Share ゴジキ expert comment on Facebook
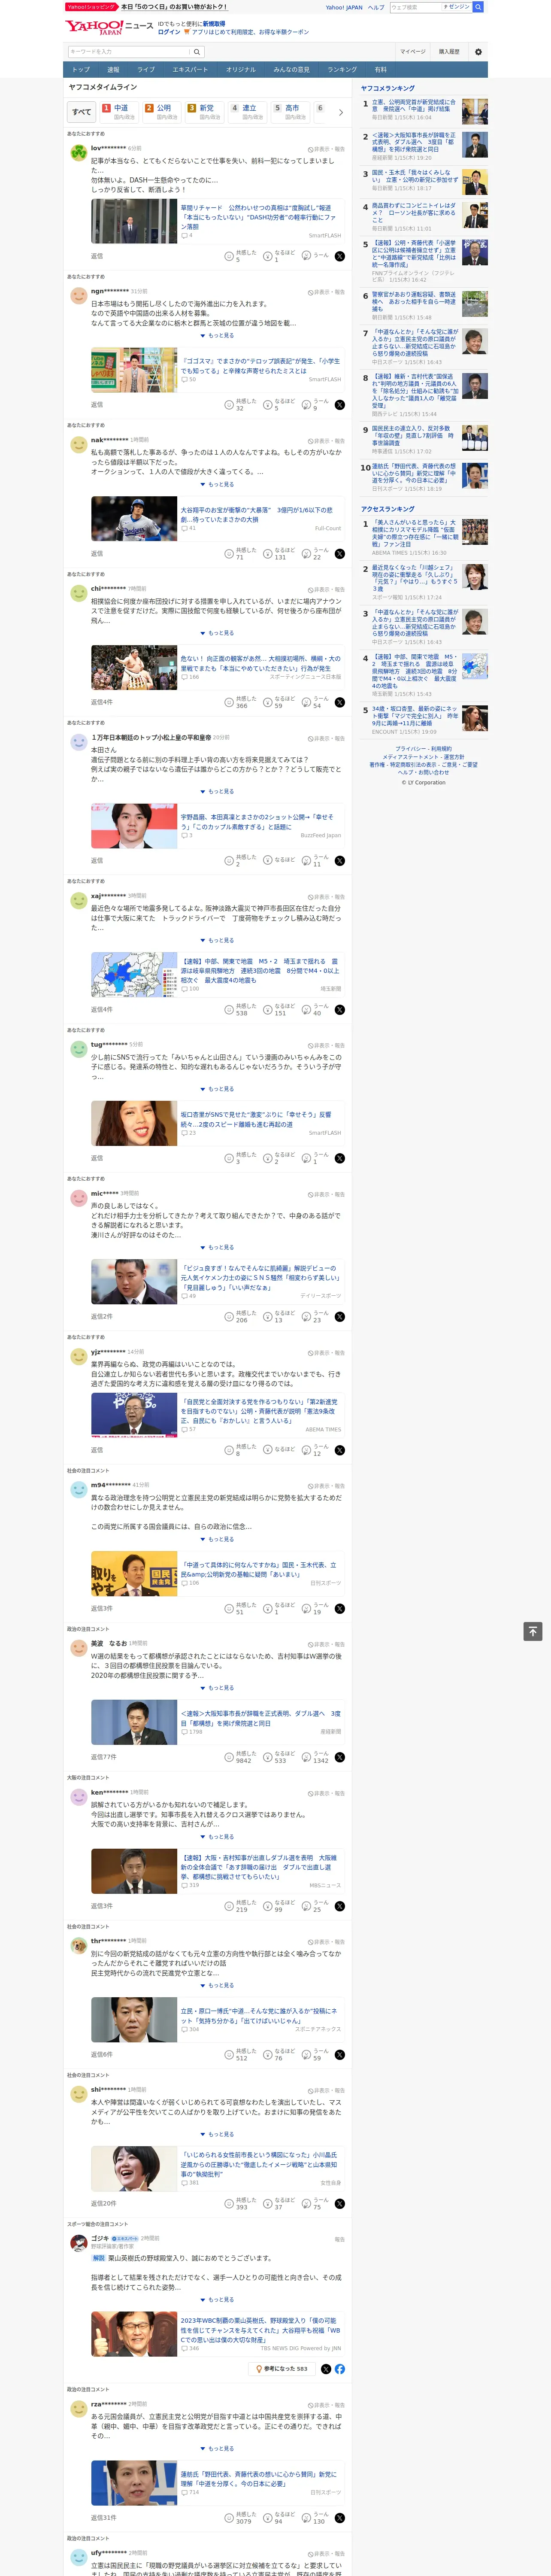551x2576 pixels. (x=340, y=2369)
